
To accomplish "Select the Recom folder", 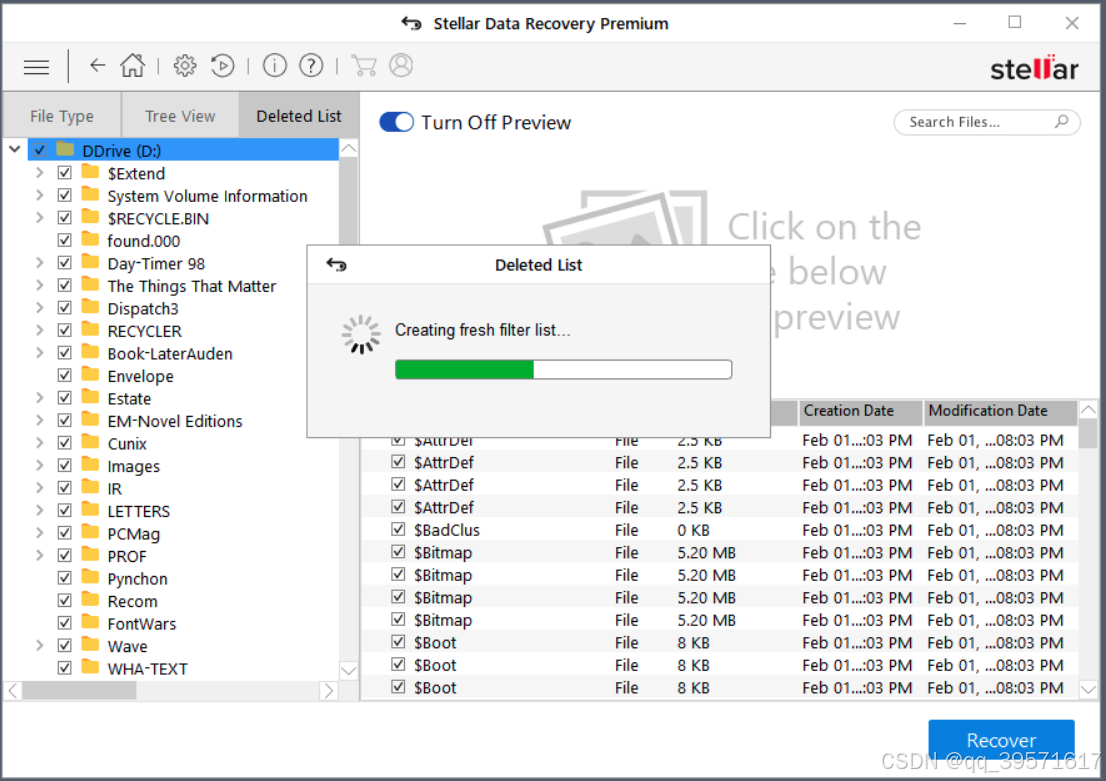I will [133, 601].
